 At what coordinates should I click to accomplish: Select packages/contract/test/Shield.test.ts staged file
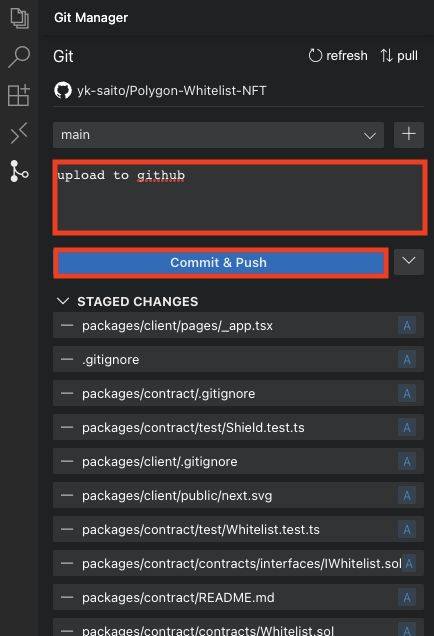click(x=238, y=427)
